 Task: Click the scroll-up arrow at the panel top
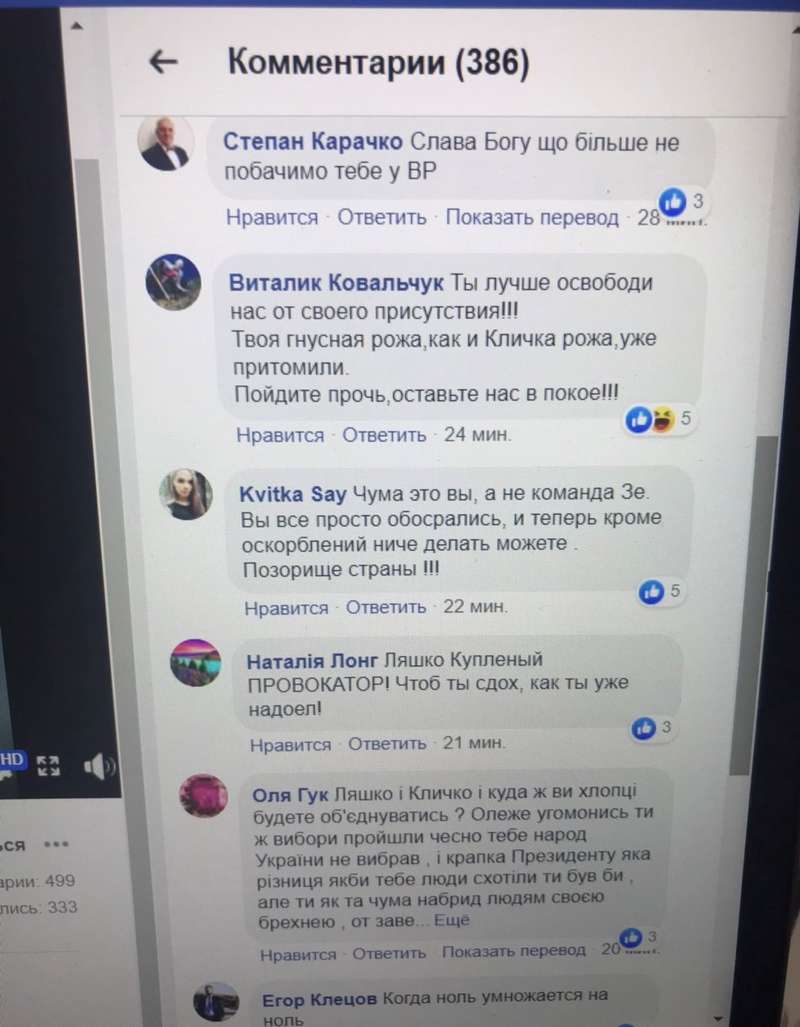[x=77, y=26]
